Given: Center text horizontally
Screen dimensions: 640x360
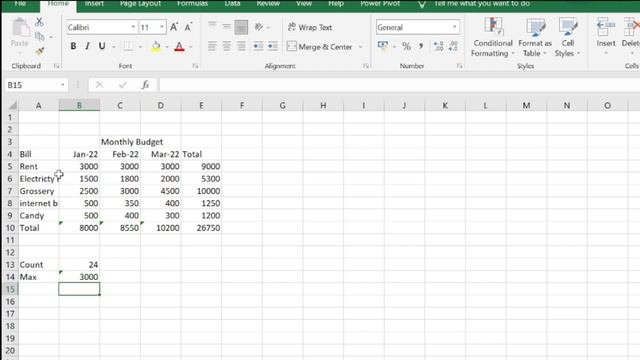Looking at the screenshot, I should 227,46.
